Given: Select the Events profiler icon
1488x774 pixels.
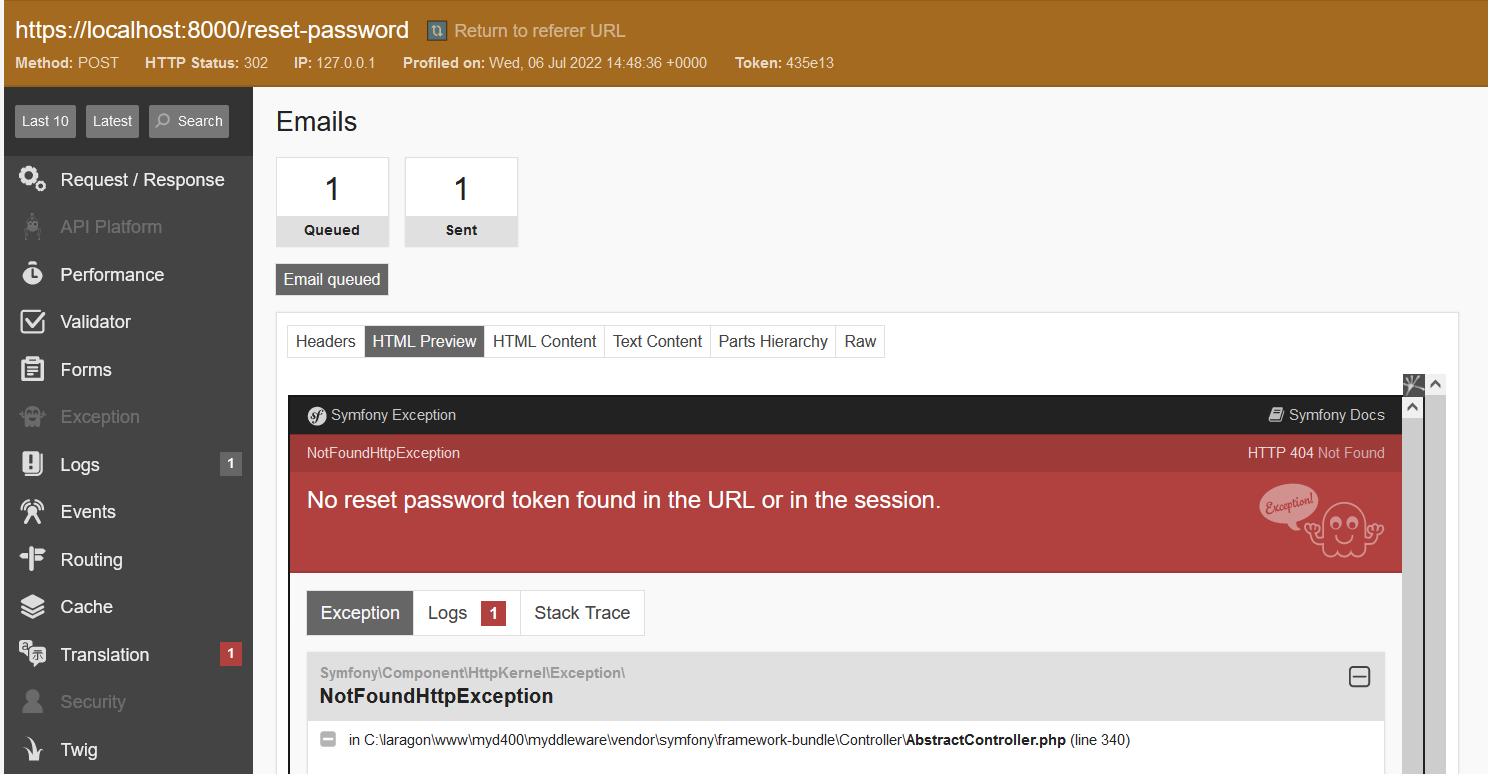Looking at the screenshot, I should coord(88,511).
